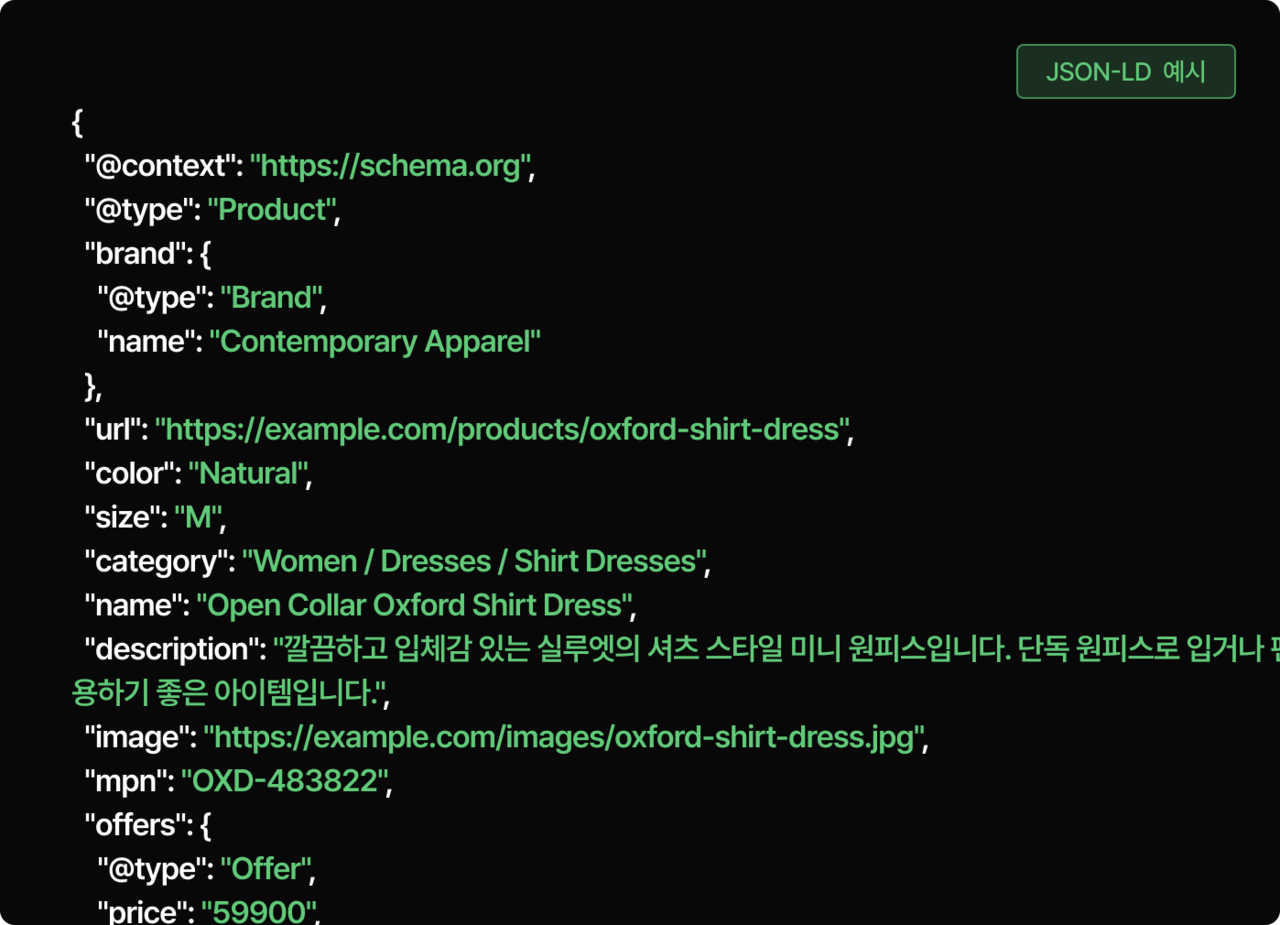This screenshot has height=925, width=1280.
Task: Click the "Contemporary Apparel" brand name
Action: [x=375, y=342]
